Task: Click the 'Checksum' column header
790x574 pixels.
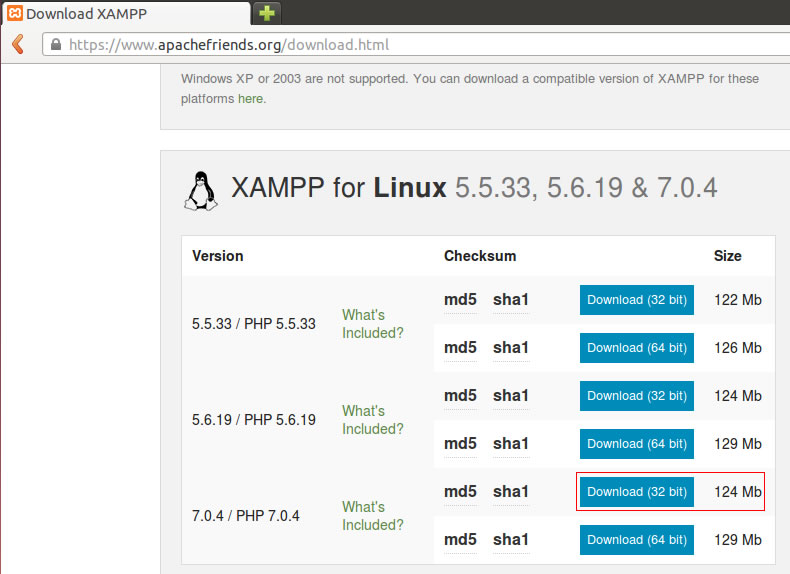Action: point(480,256)
